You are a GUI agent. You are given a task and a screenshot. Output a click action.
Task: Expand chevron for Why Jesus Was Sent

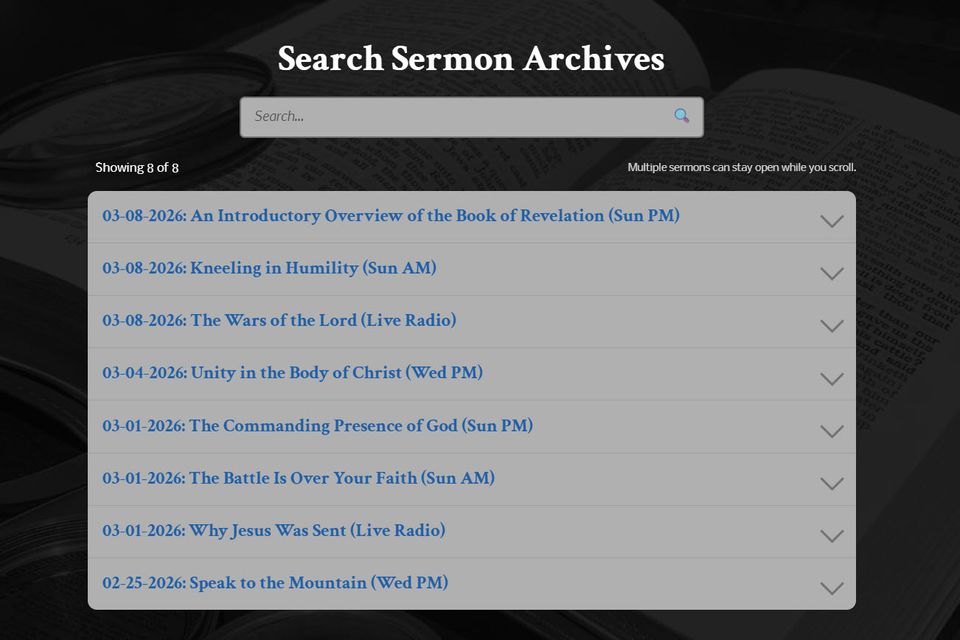click(x=831, y=536)
